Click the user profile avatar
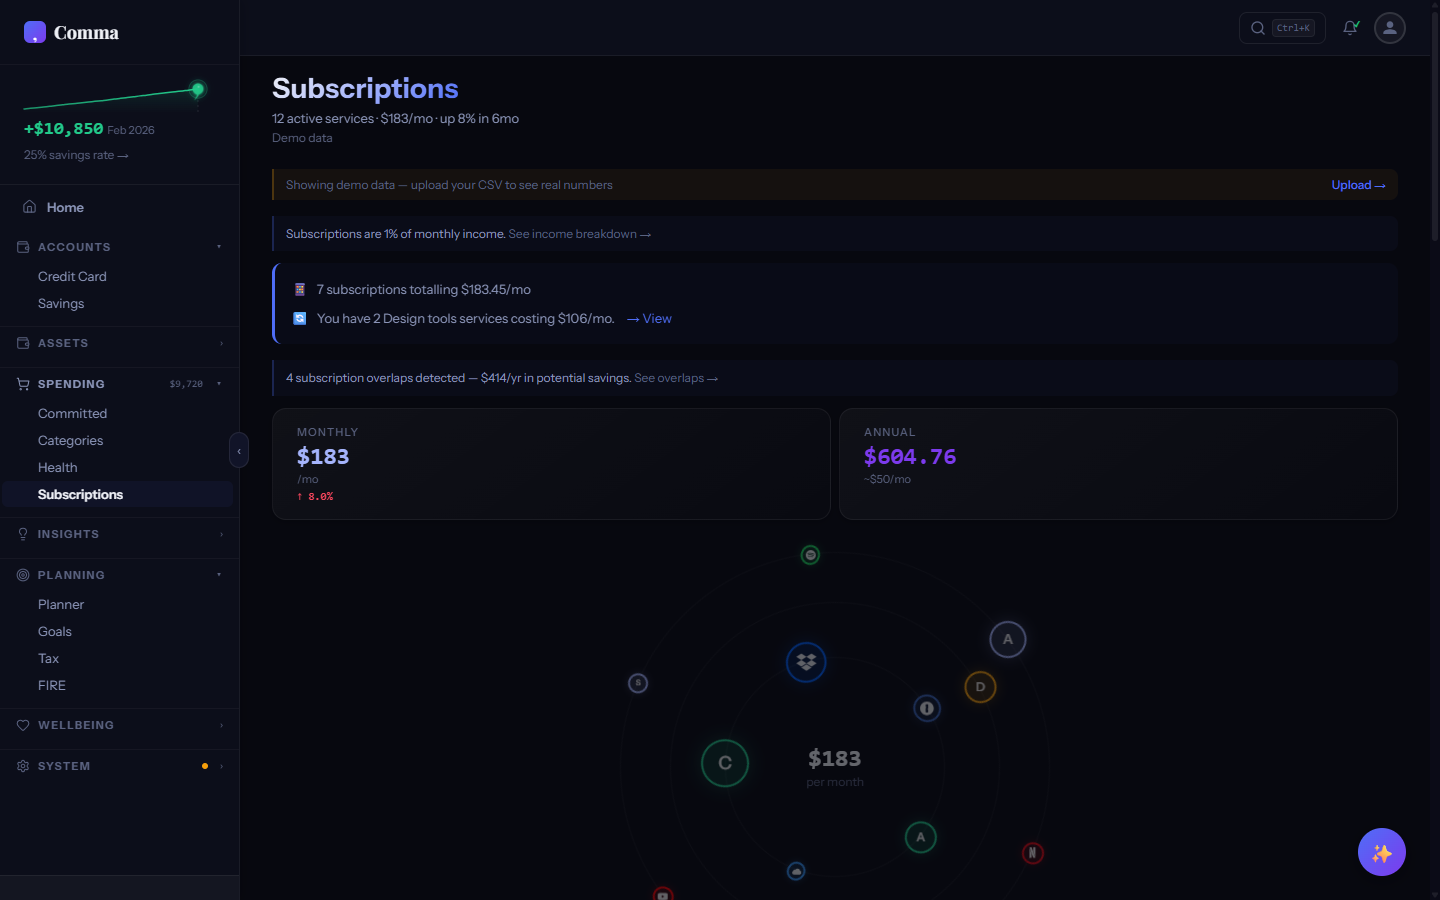Viewport: 1440px width, 900px height. (x=1389, y=28)
